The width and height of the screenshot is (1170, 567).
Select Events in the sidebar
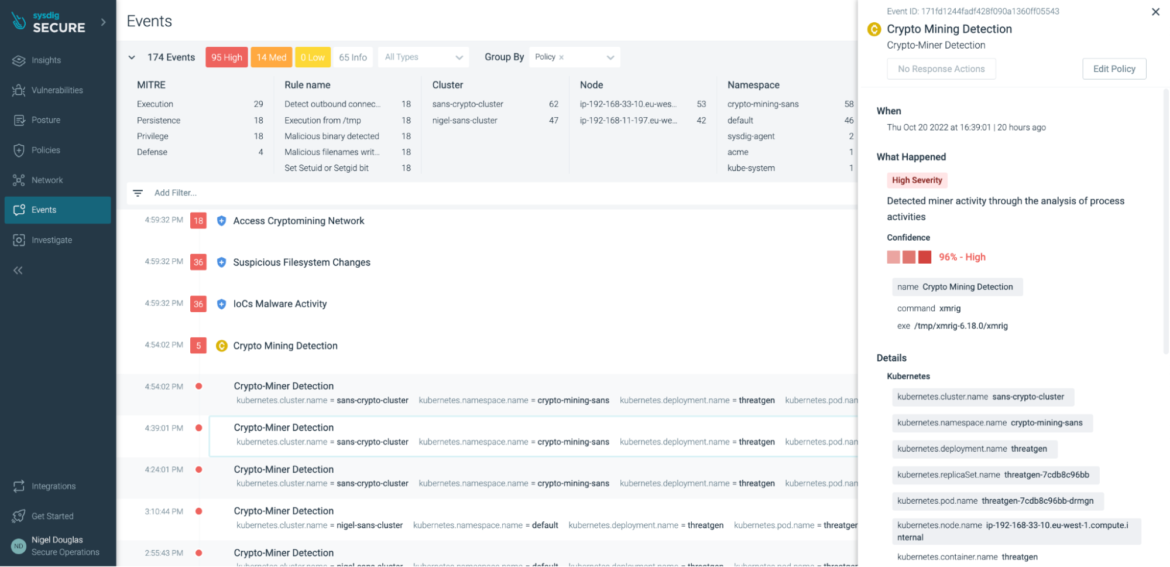[x=57, y=210]
